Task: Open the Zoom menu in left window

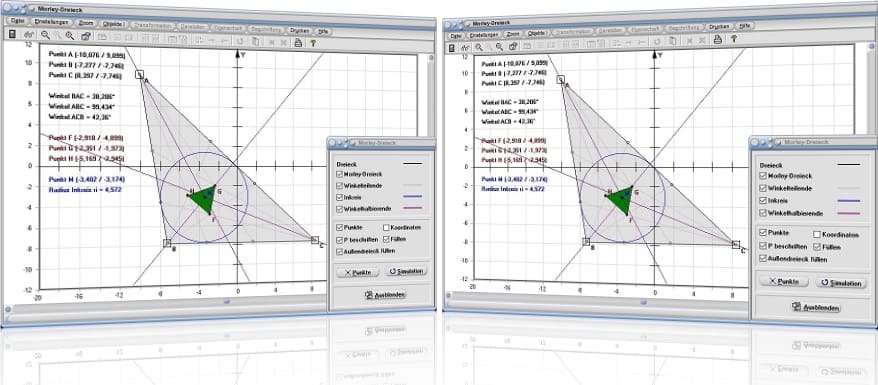Action: click(86, 24)
